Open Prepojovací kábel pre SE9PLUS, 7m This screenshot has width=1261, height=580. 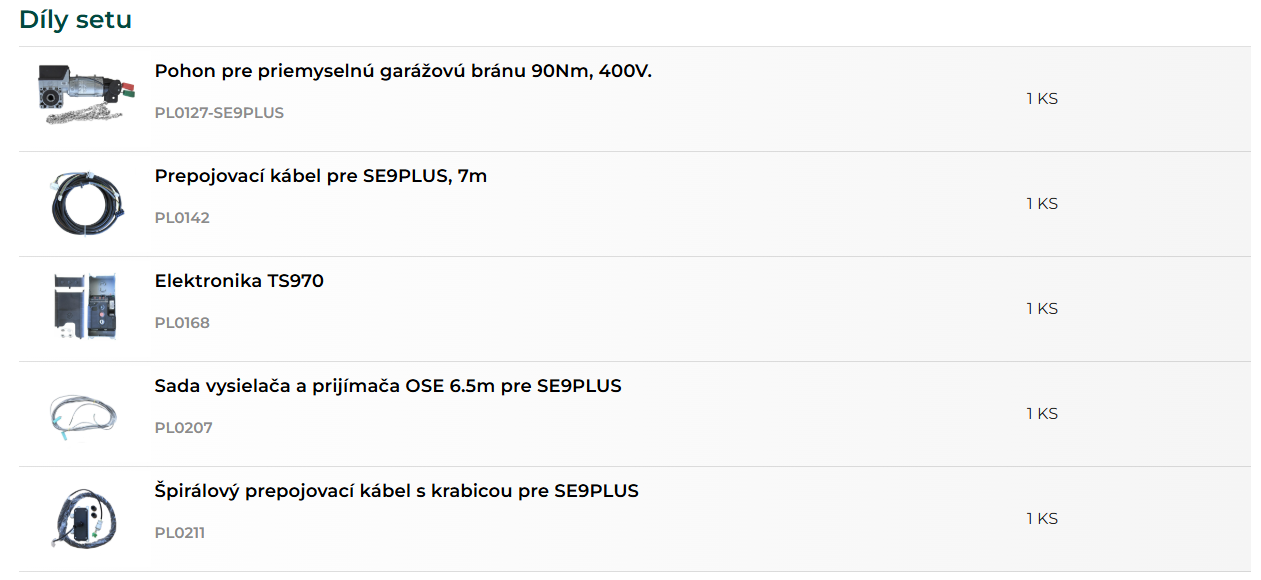321,176
